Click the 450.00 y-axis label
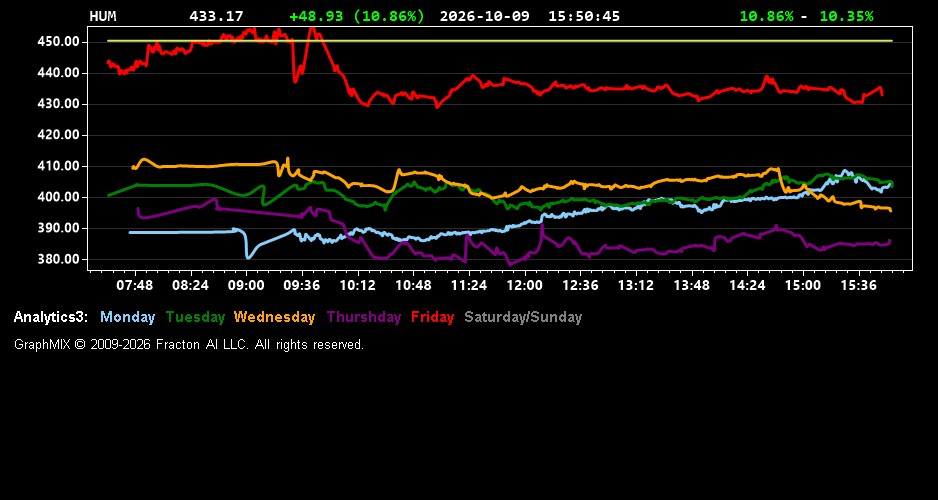The height and width of the screenshot is (500, 938). (x=59, y=42)
